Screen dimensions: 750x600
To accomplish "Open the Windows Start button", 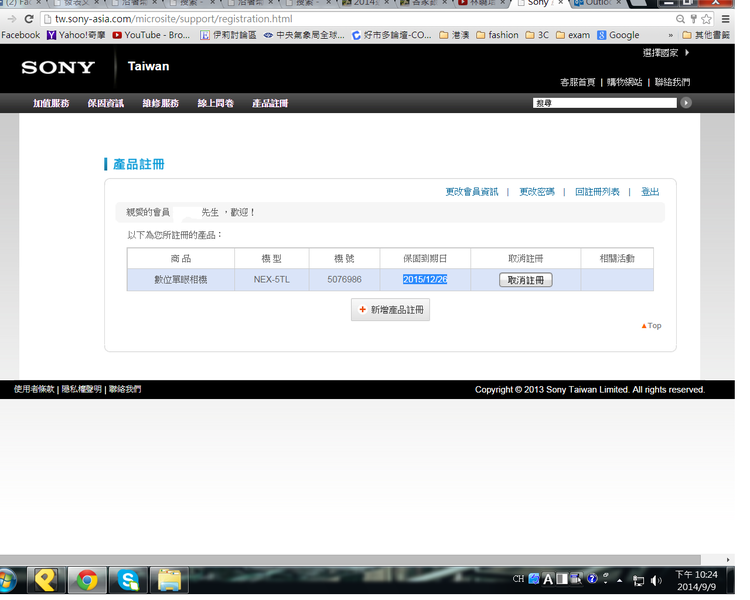I will 7,580.
